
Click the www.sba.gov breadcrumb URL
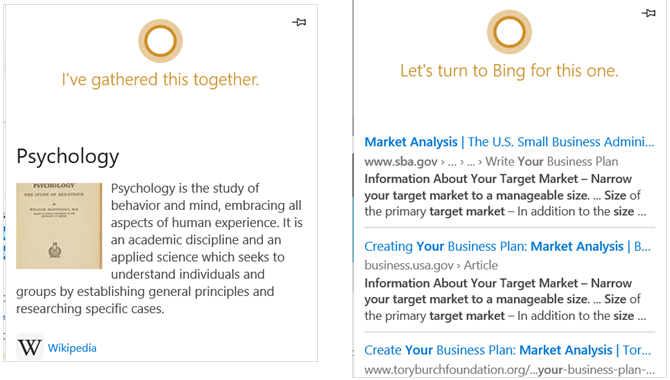pos(491,162)
